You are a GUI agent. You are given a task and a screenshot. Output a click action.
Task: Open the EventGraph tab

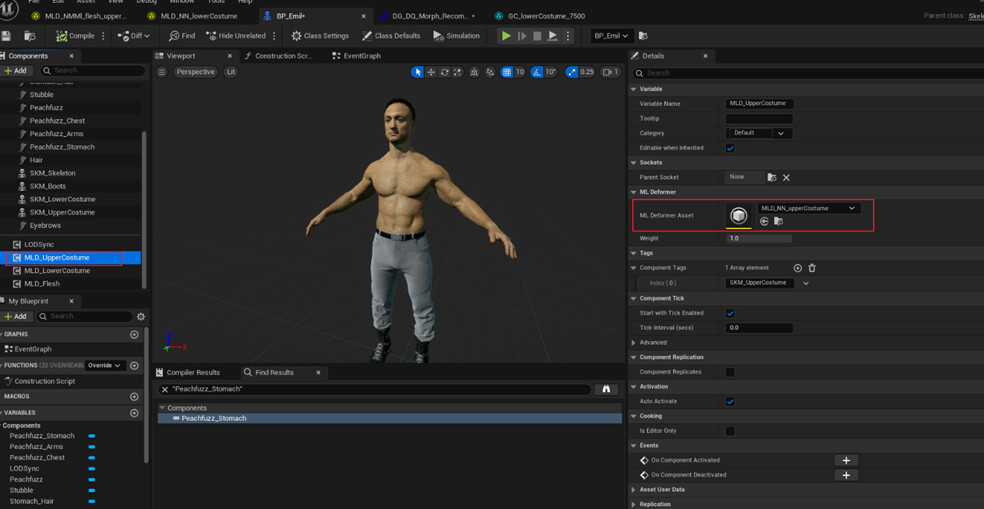click(x=356, y=56)
